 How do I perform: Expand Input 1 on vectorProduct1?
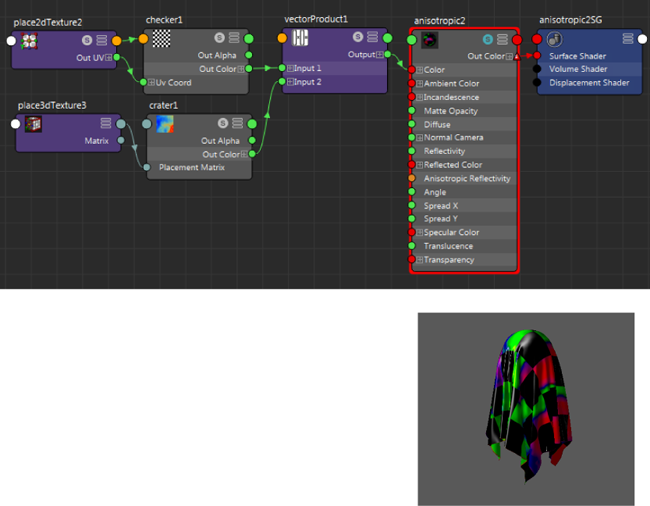[x=290, y=68]
